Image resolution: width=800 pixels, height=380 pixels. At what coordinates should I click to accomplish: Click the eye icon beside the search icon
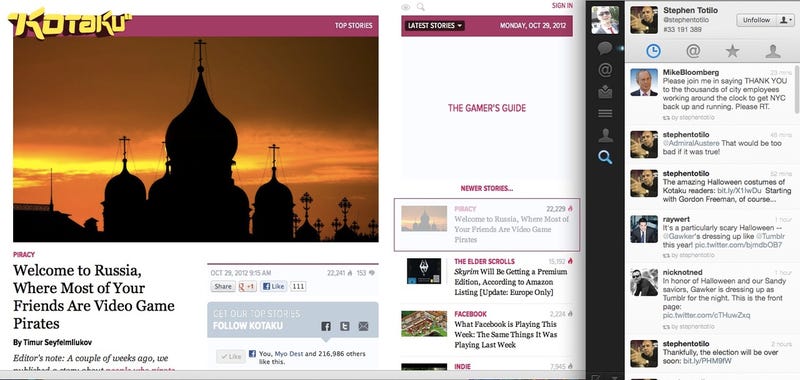tap(406, 7)
